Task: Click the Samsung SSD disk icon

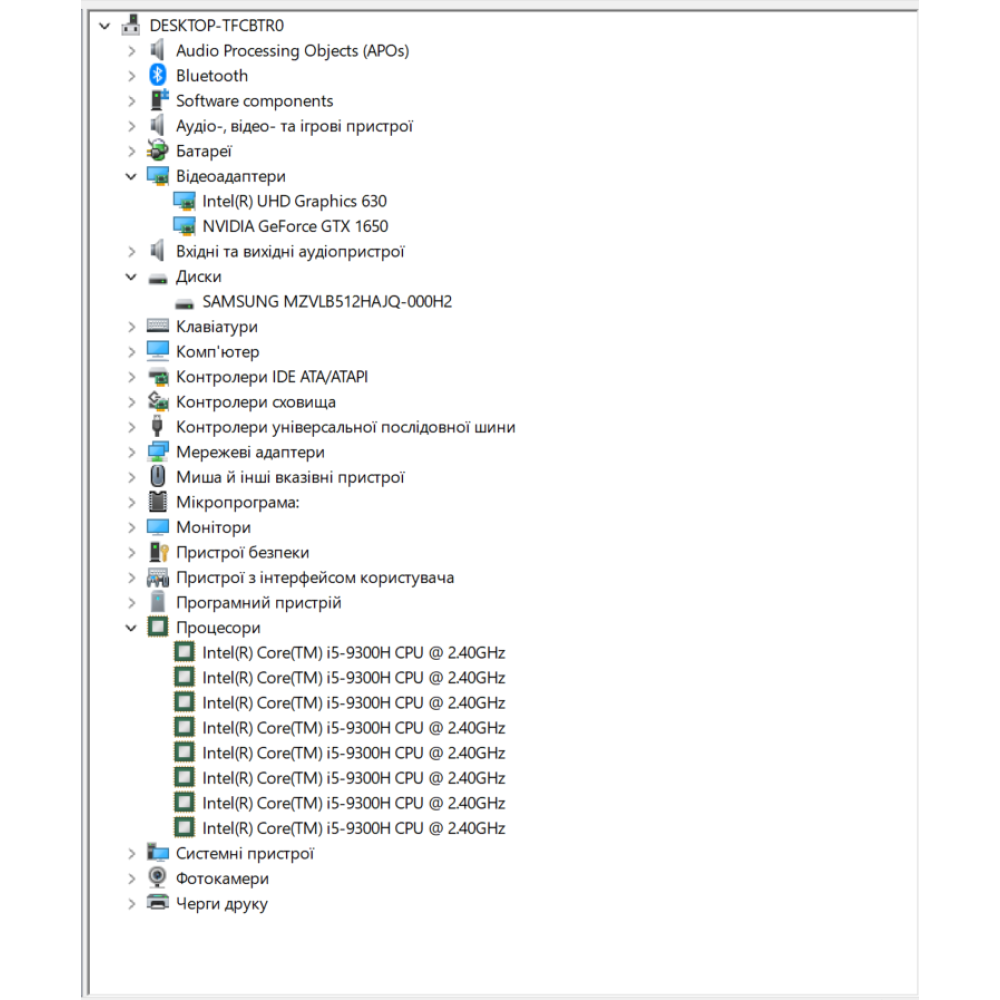Action: pos(184,304)
